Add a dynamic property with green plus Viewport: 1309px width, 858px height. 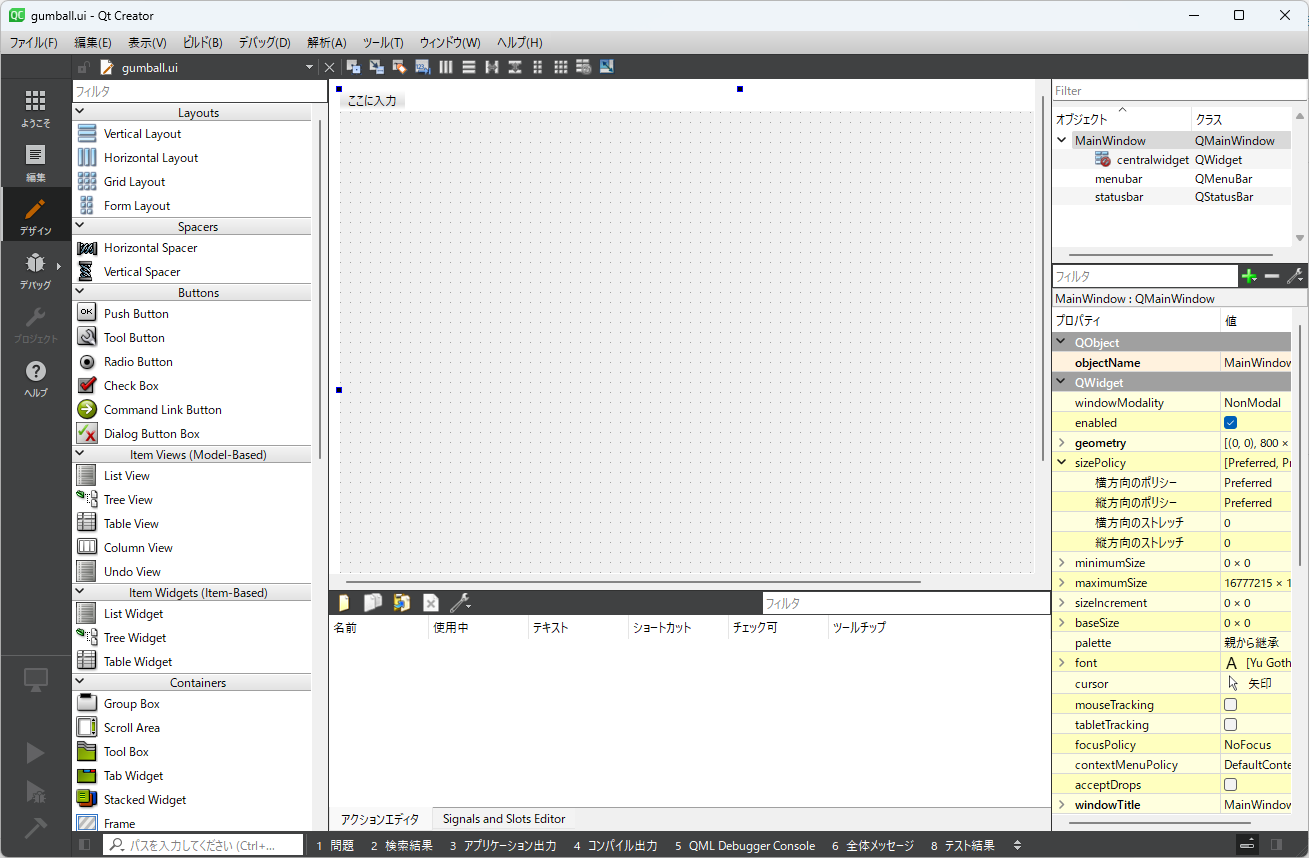click(x=1248, y=276)
